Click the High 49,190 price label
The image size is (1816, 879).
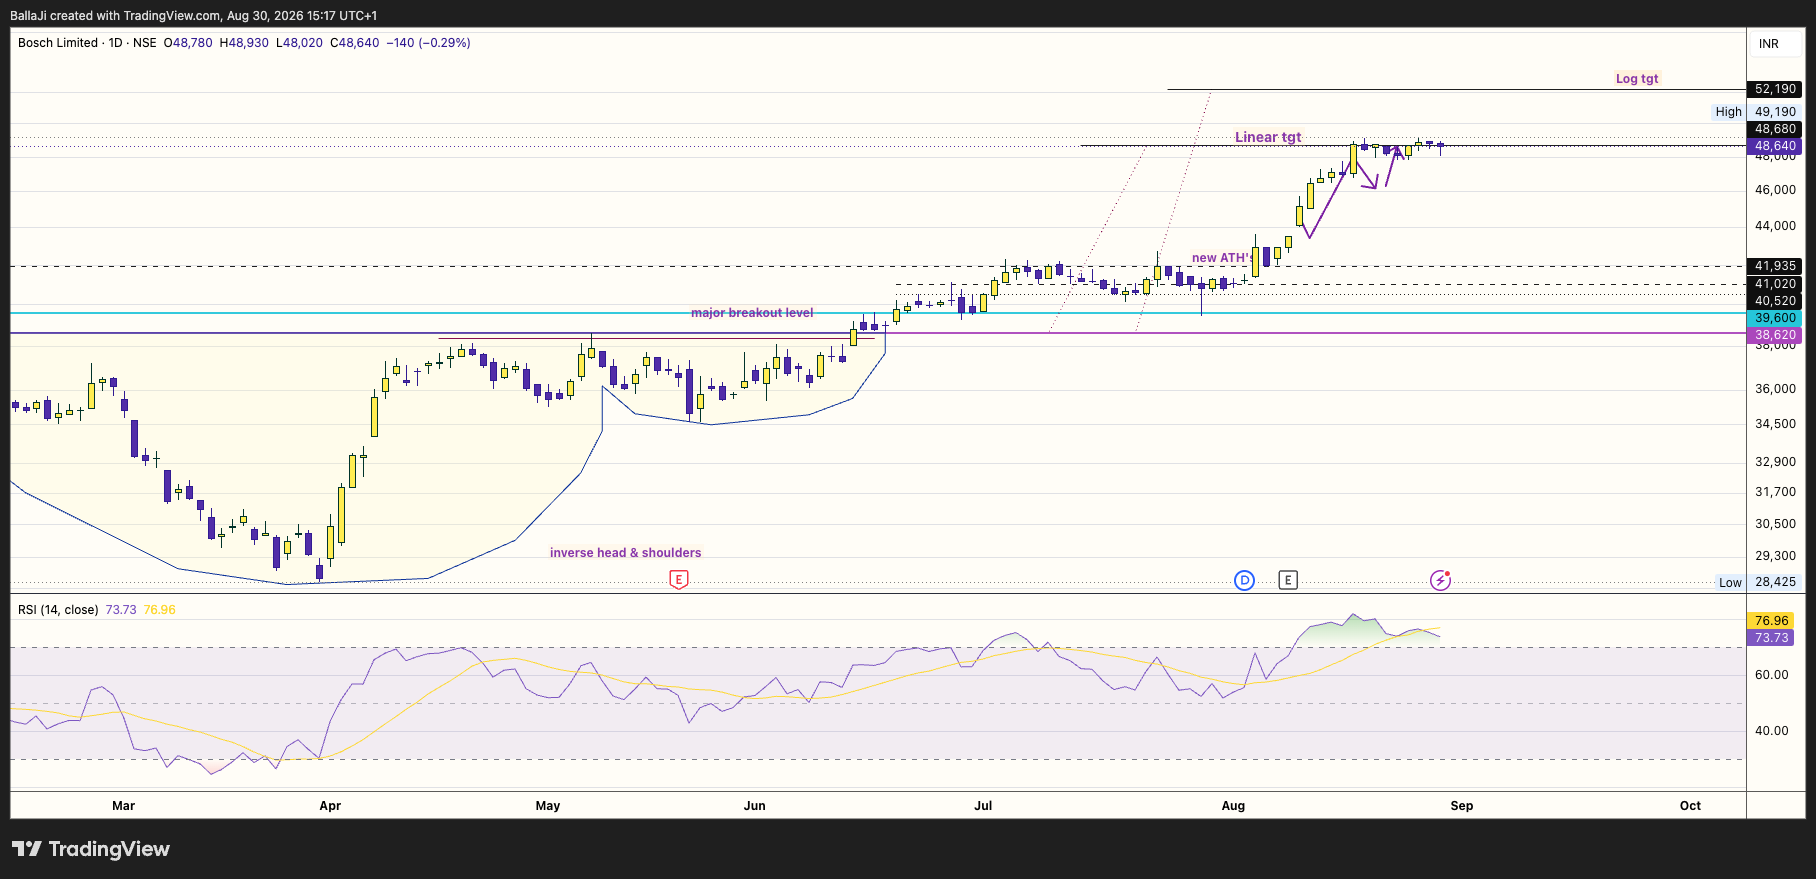click(x=1757, y=112)
